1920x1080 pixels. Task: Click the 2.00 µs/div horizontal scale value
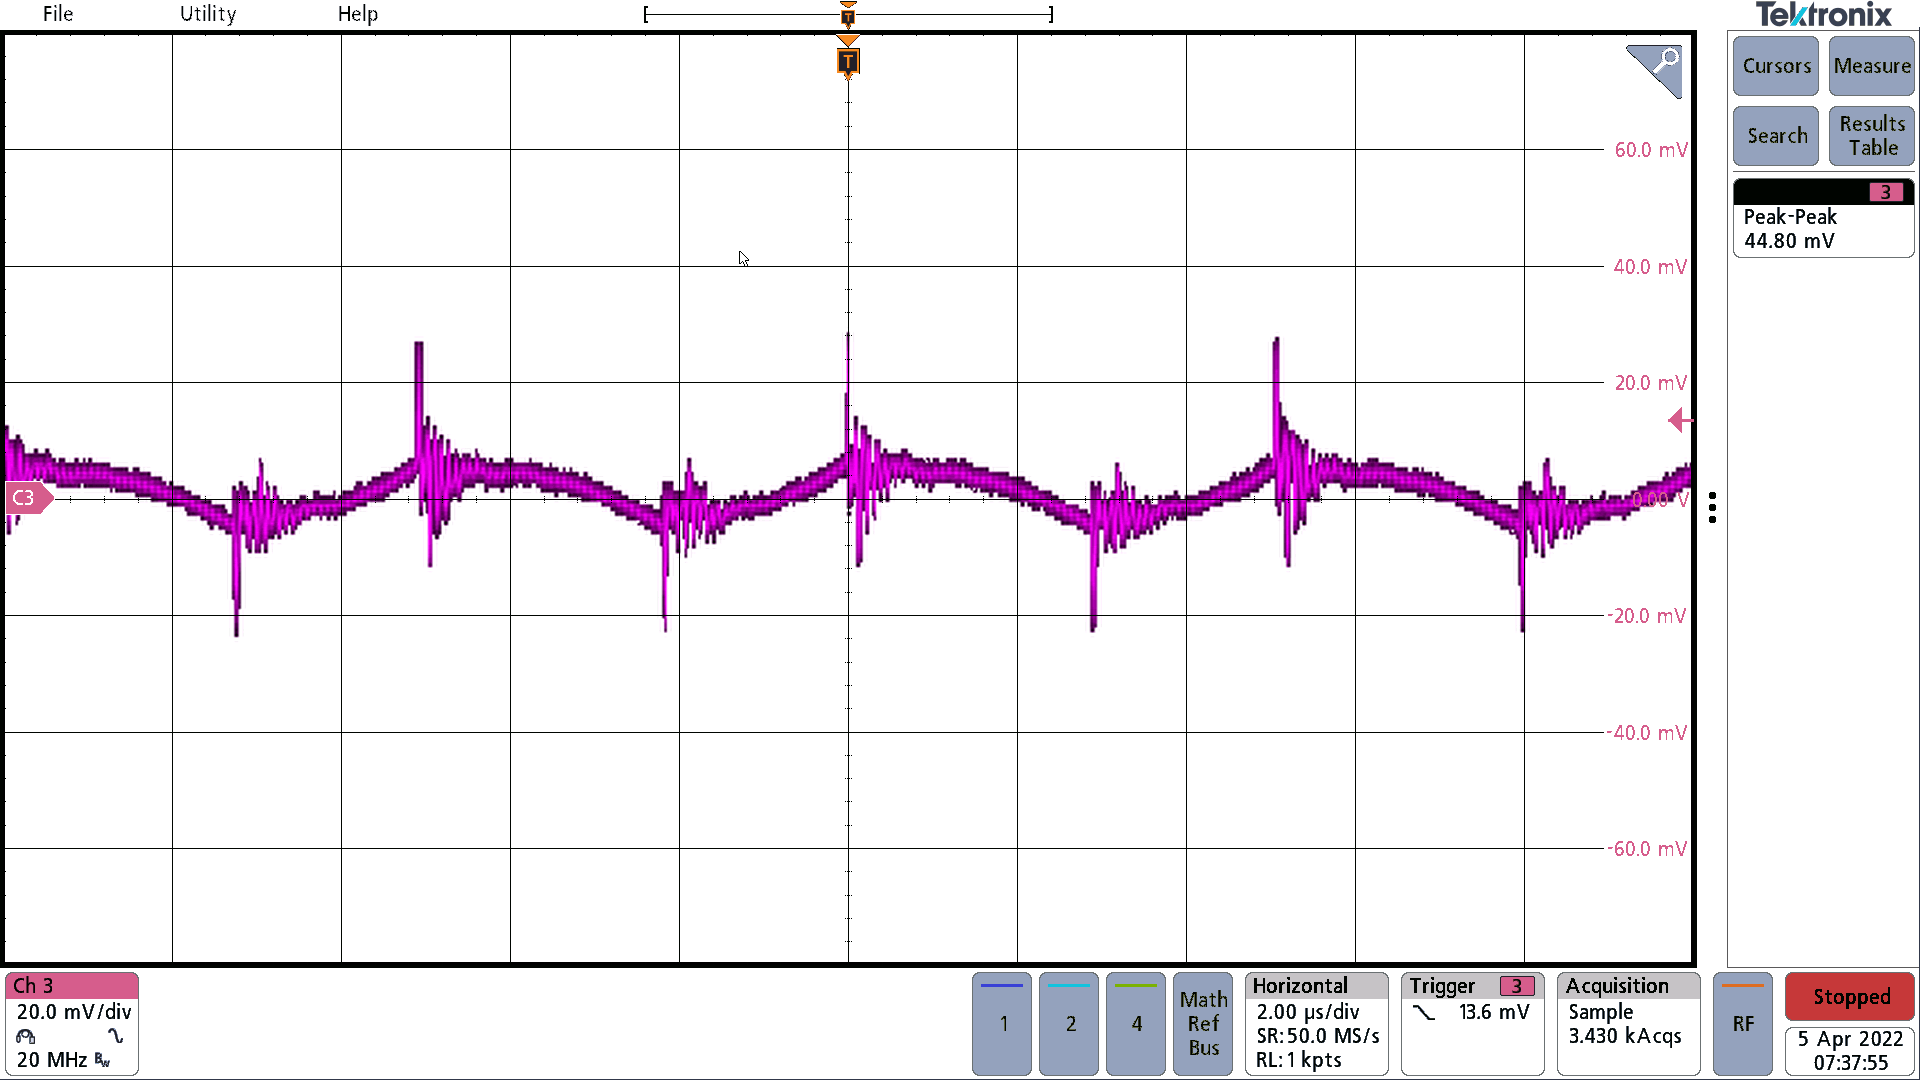1308,1012
